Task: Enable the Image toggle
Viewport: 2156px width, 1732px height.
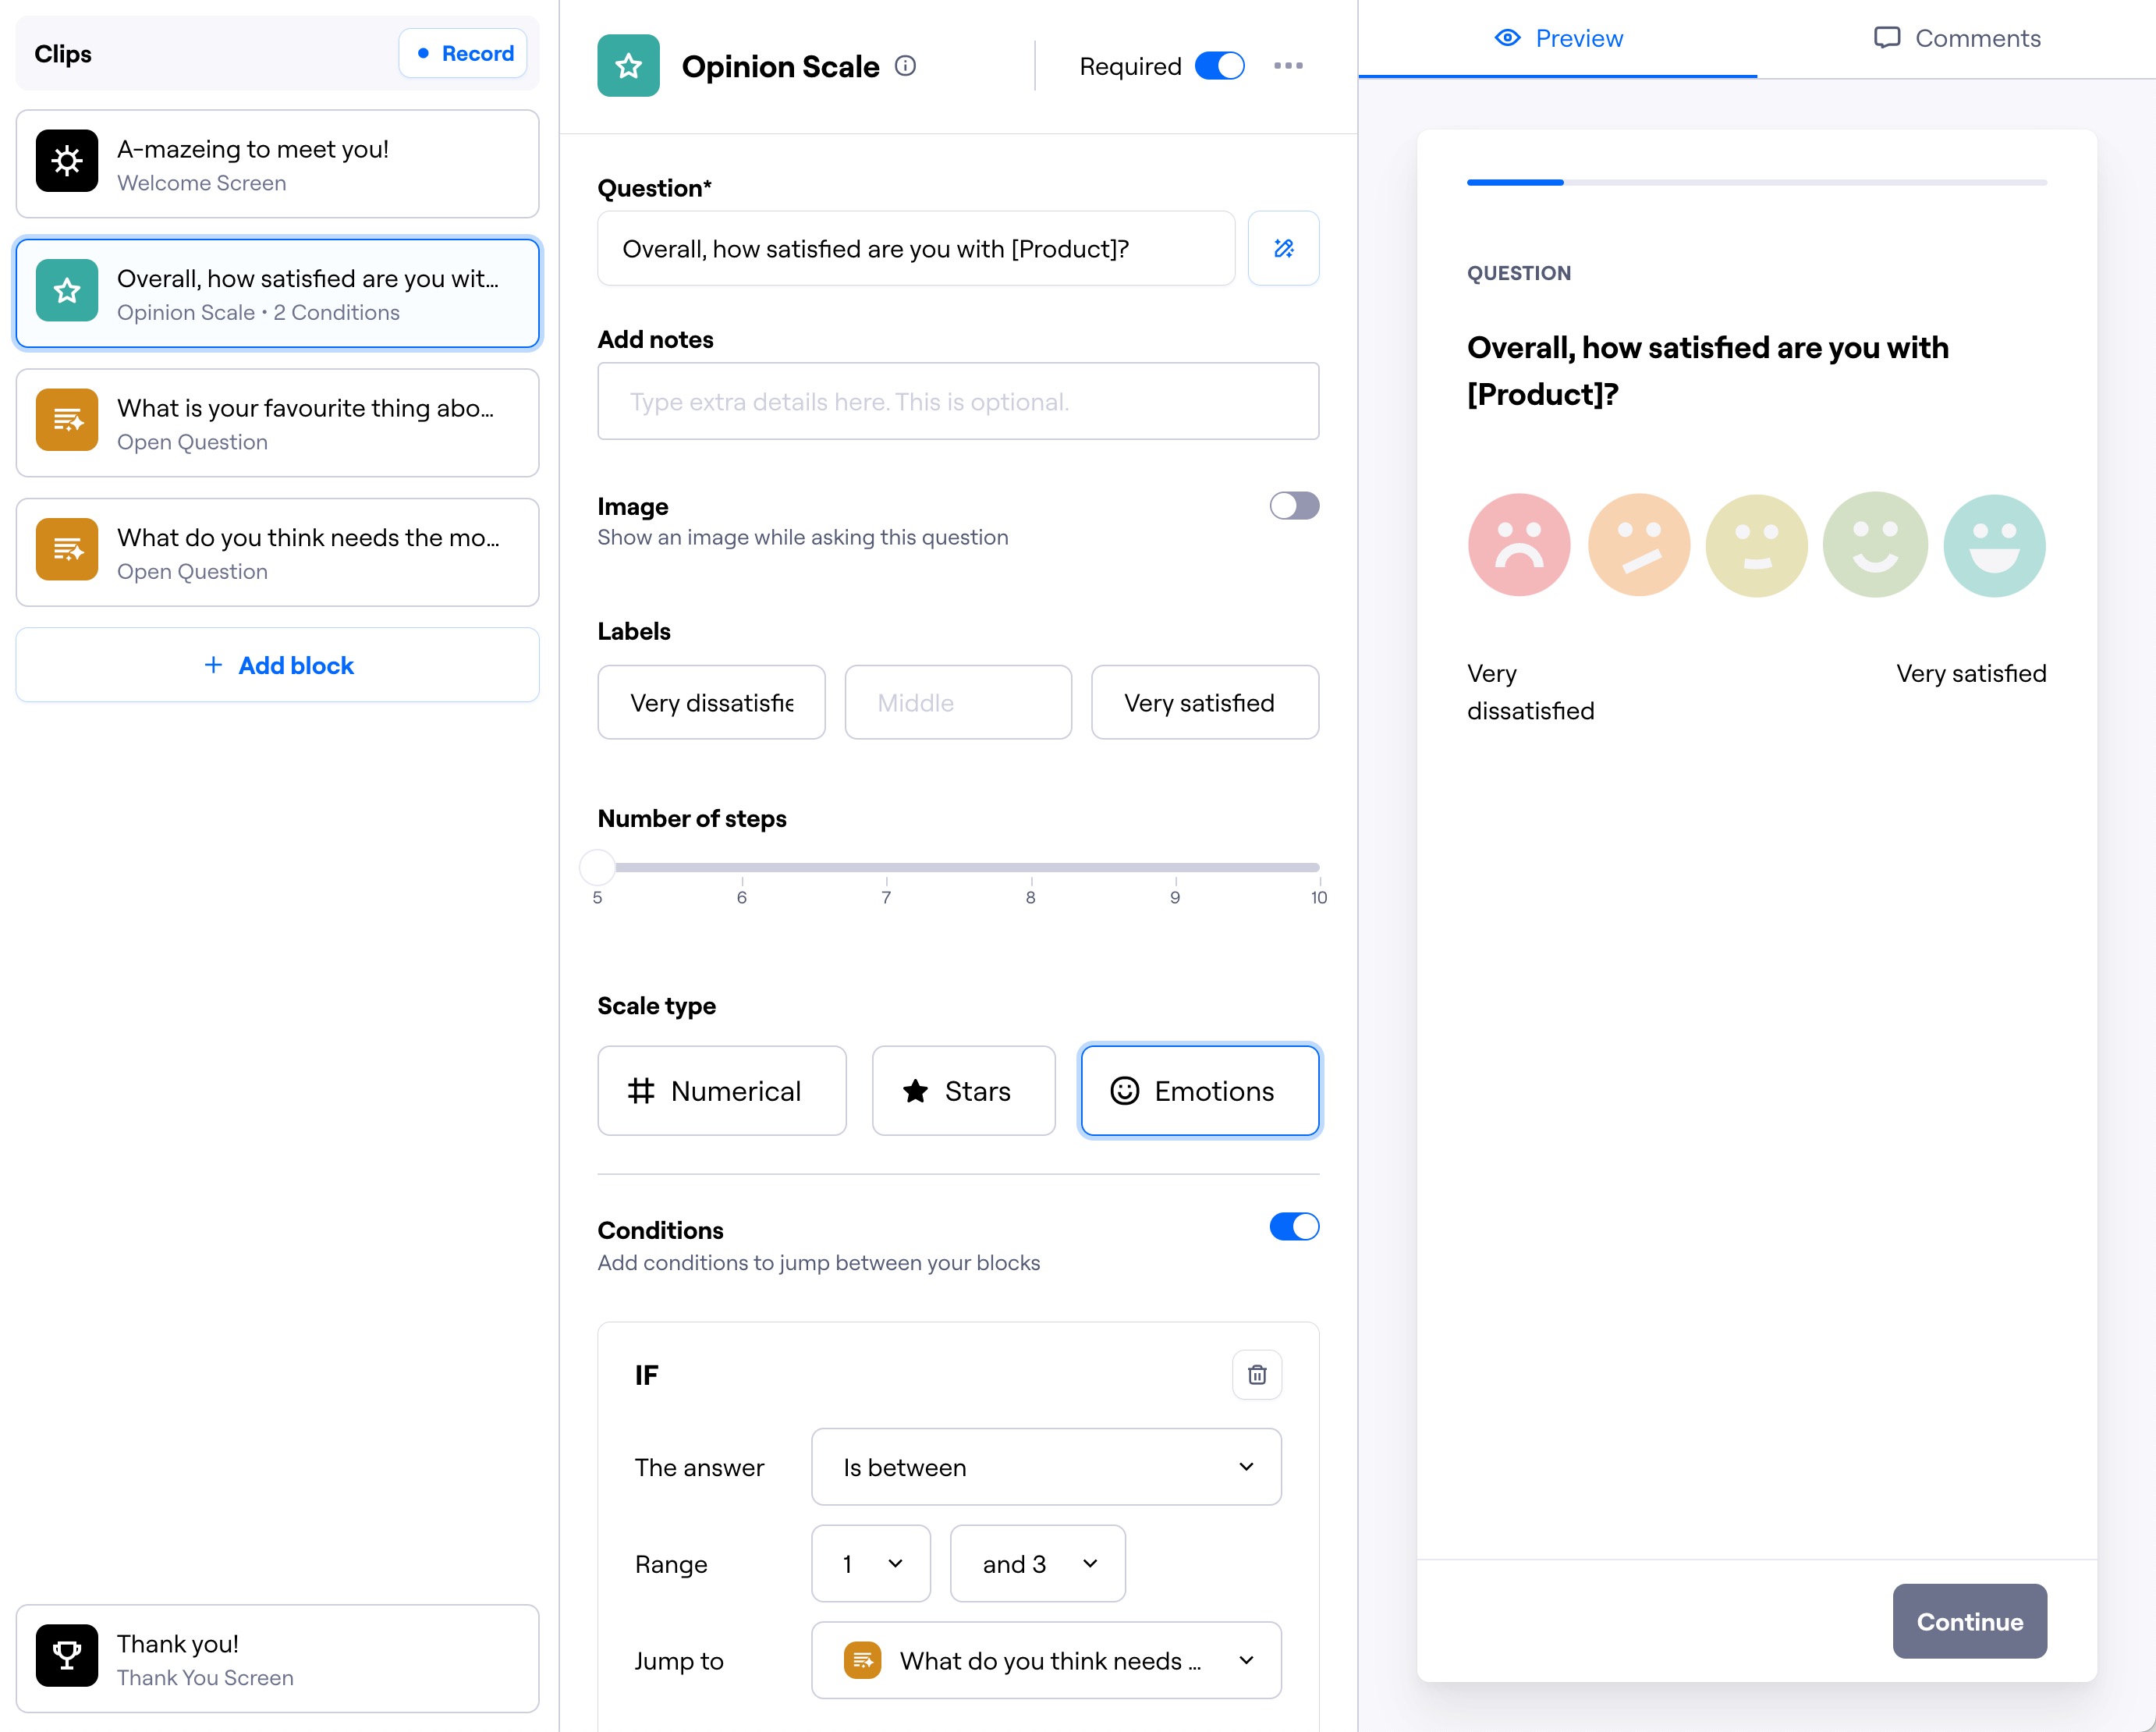Action: point(1293,506)
